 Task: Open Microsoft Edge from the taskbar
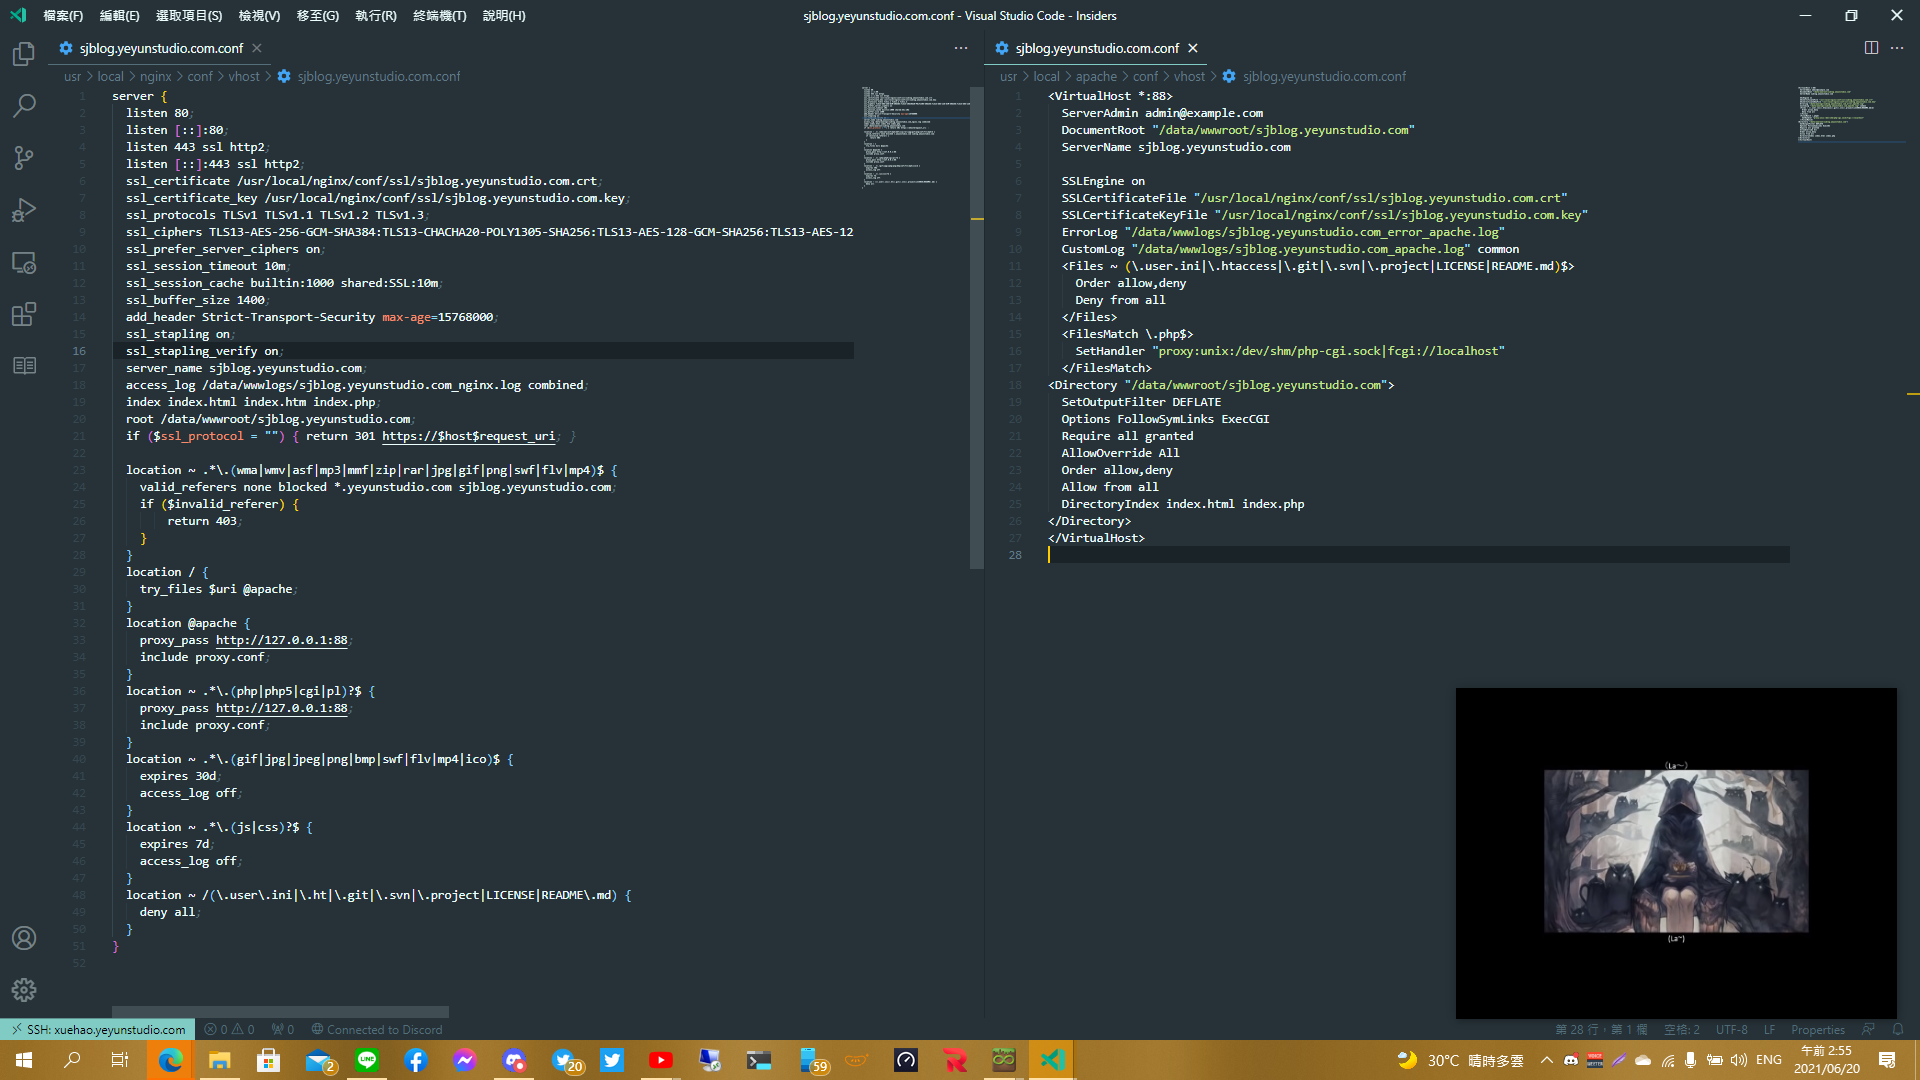(x=170, y=1060)
